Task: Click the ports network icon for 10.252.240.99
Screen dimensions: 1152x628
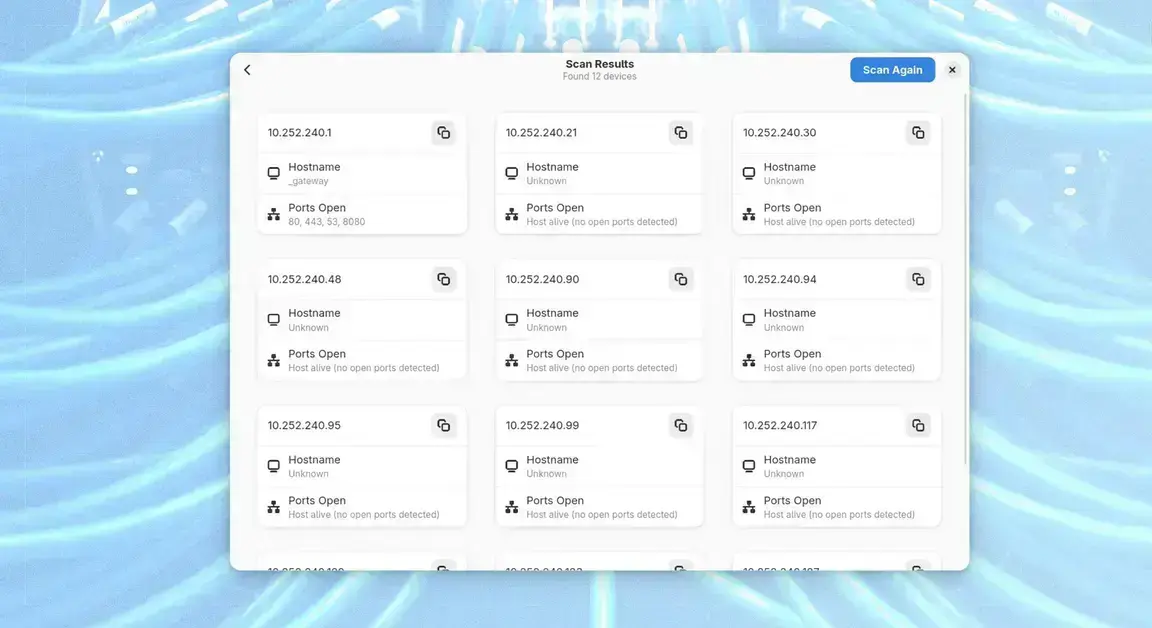Action: pos(511,507)
